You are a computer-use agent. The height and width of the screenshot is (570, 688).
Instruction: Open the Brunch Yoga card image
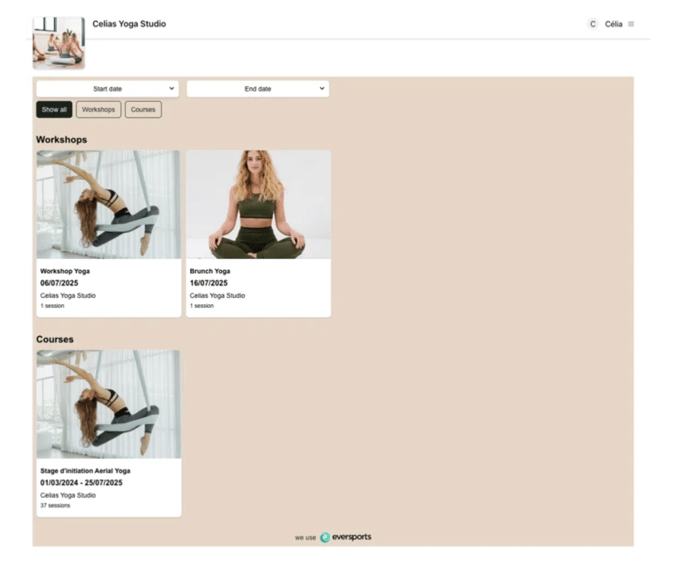(x=258, y=204)
